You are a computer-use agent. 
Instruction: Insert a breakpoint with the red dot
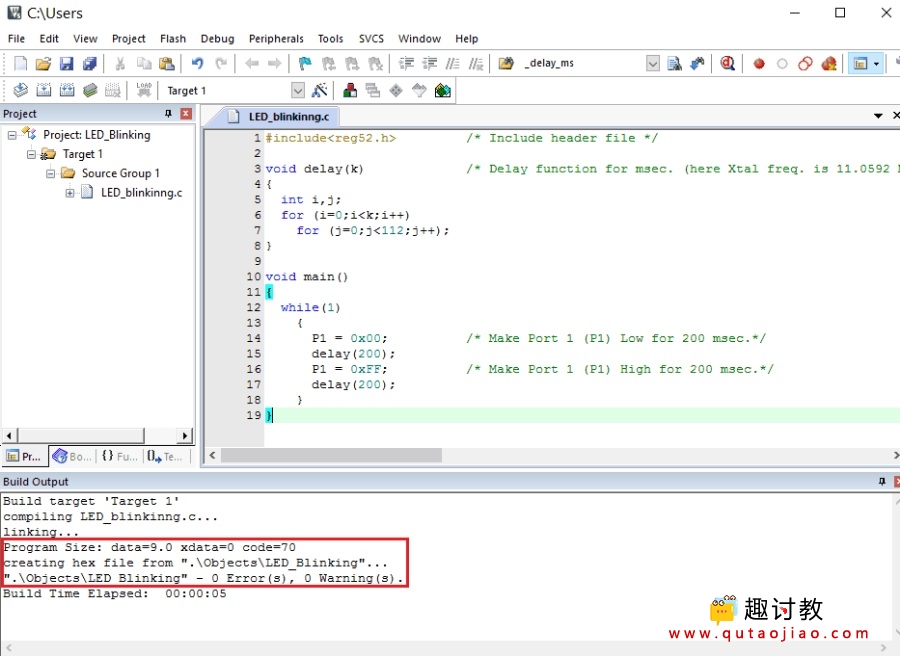[x=759, y=63]
